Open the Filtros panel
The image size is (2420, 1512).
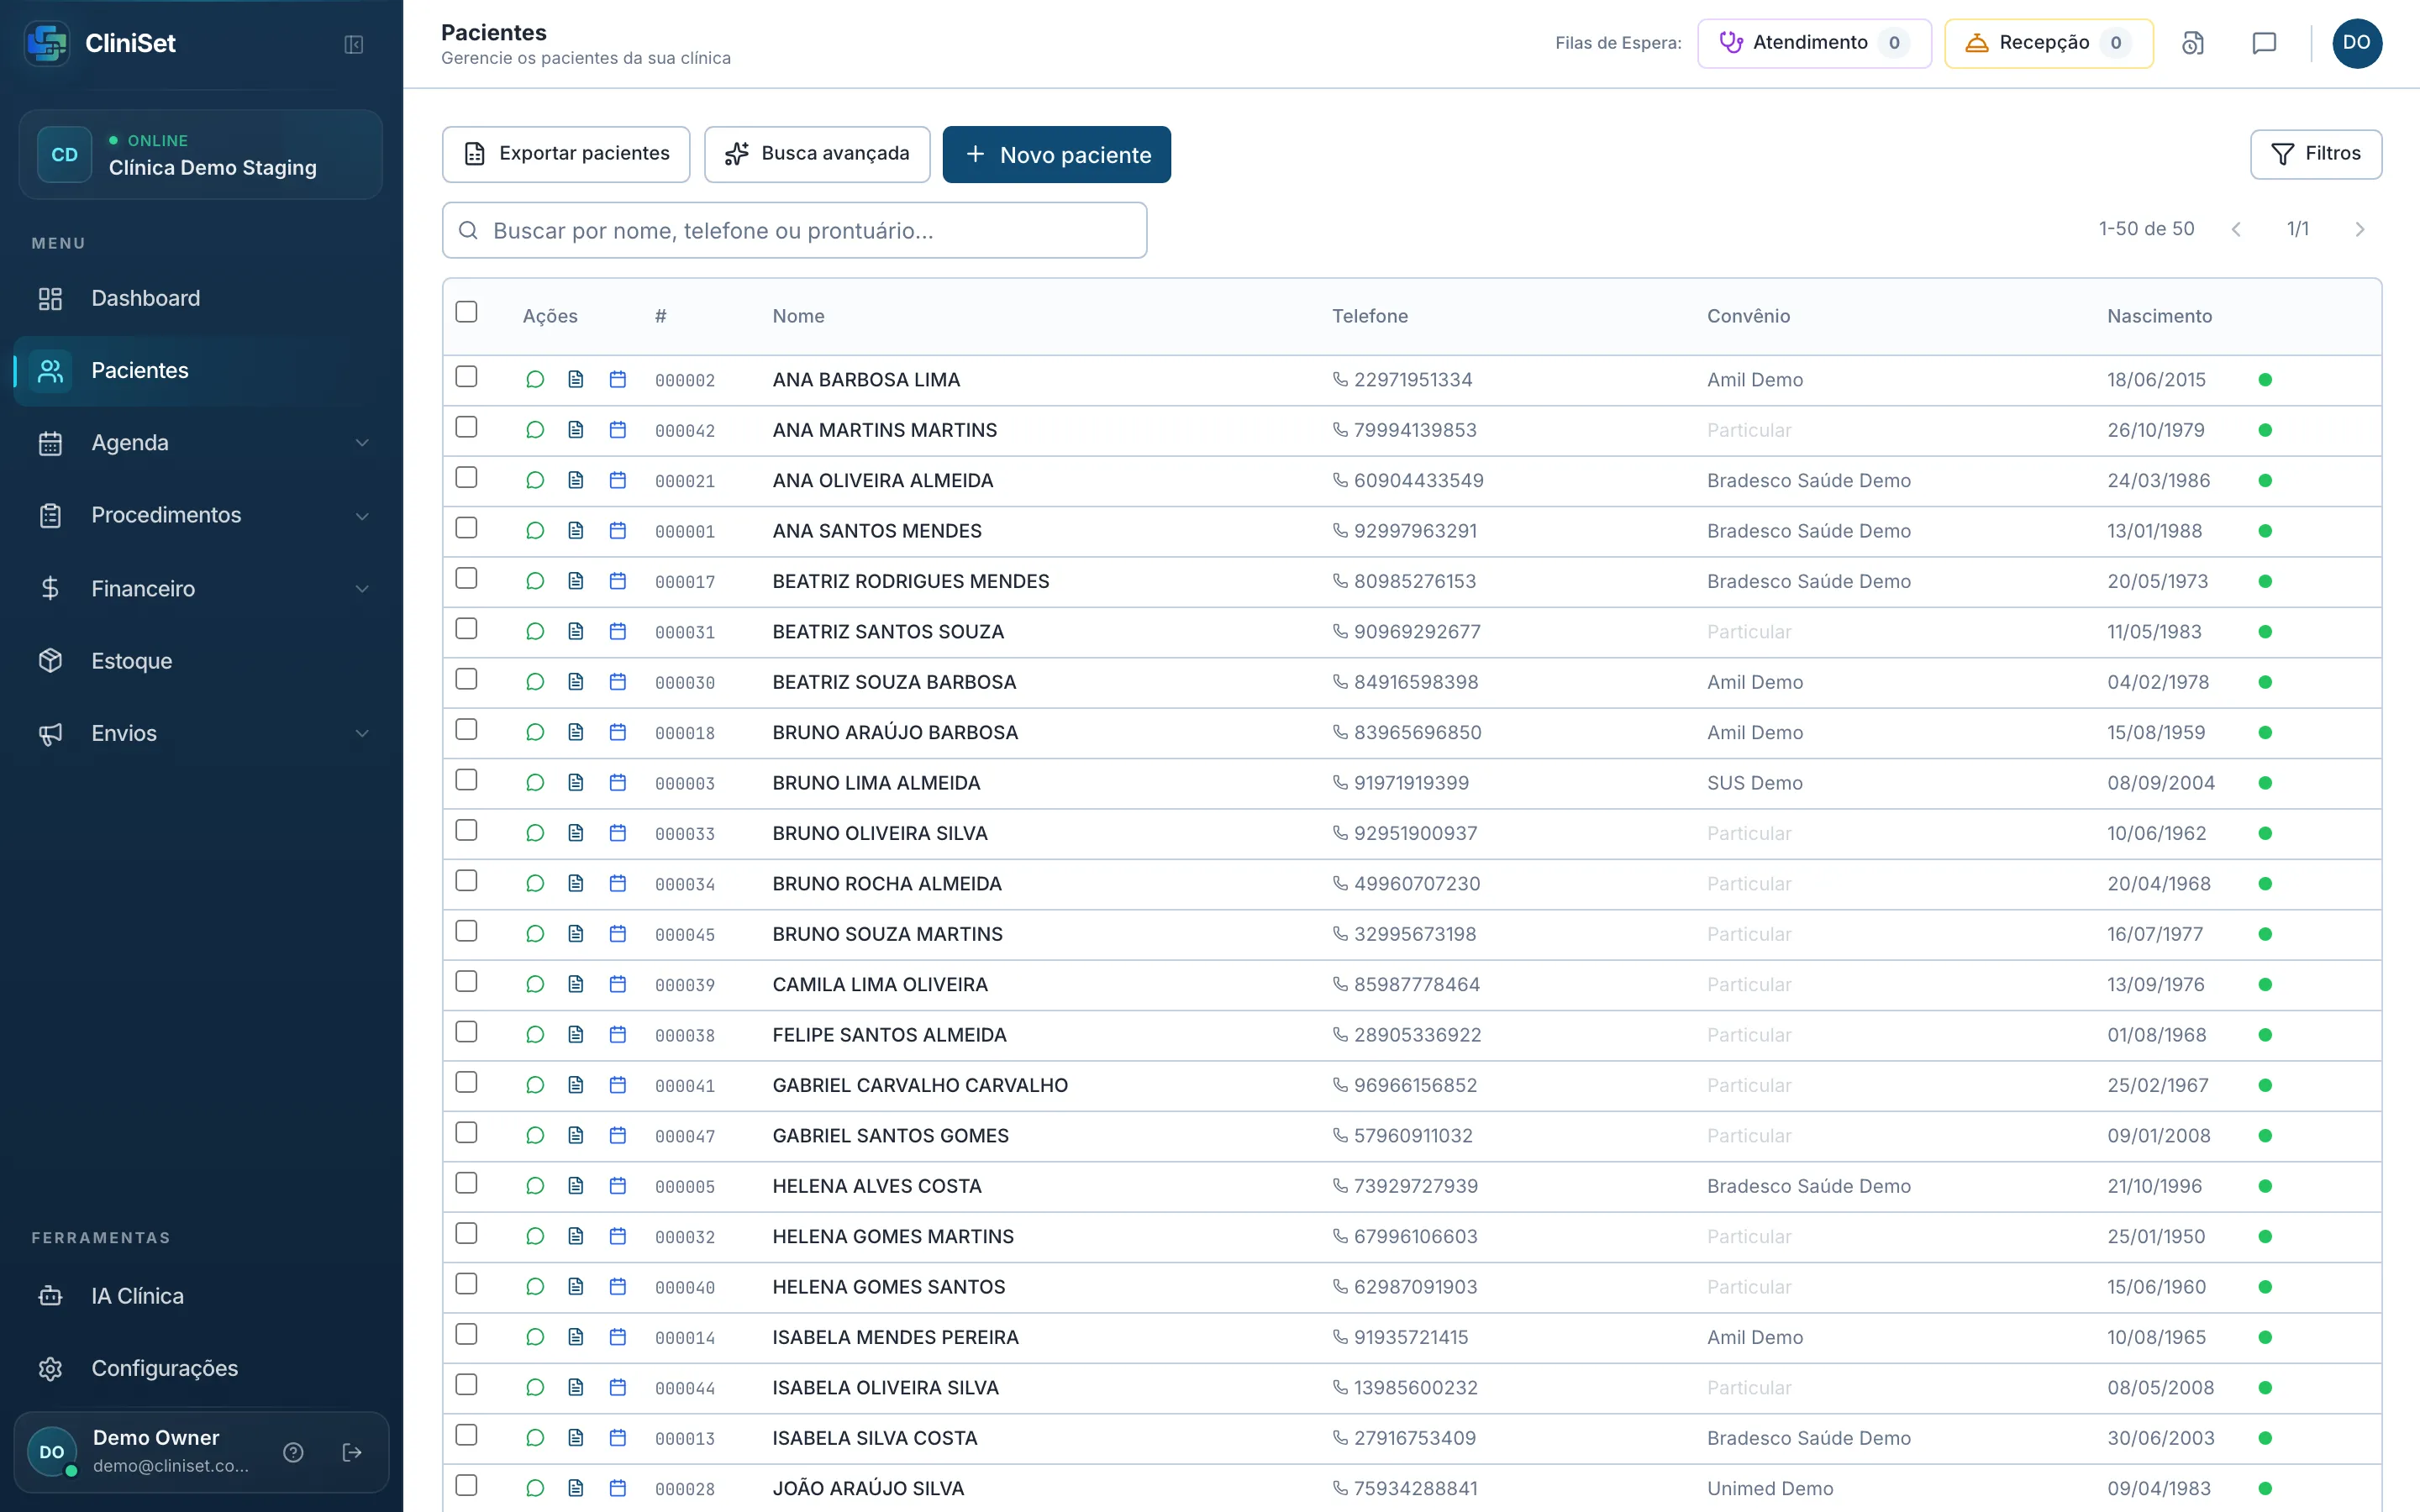coord(2316,154)
